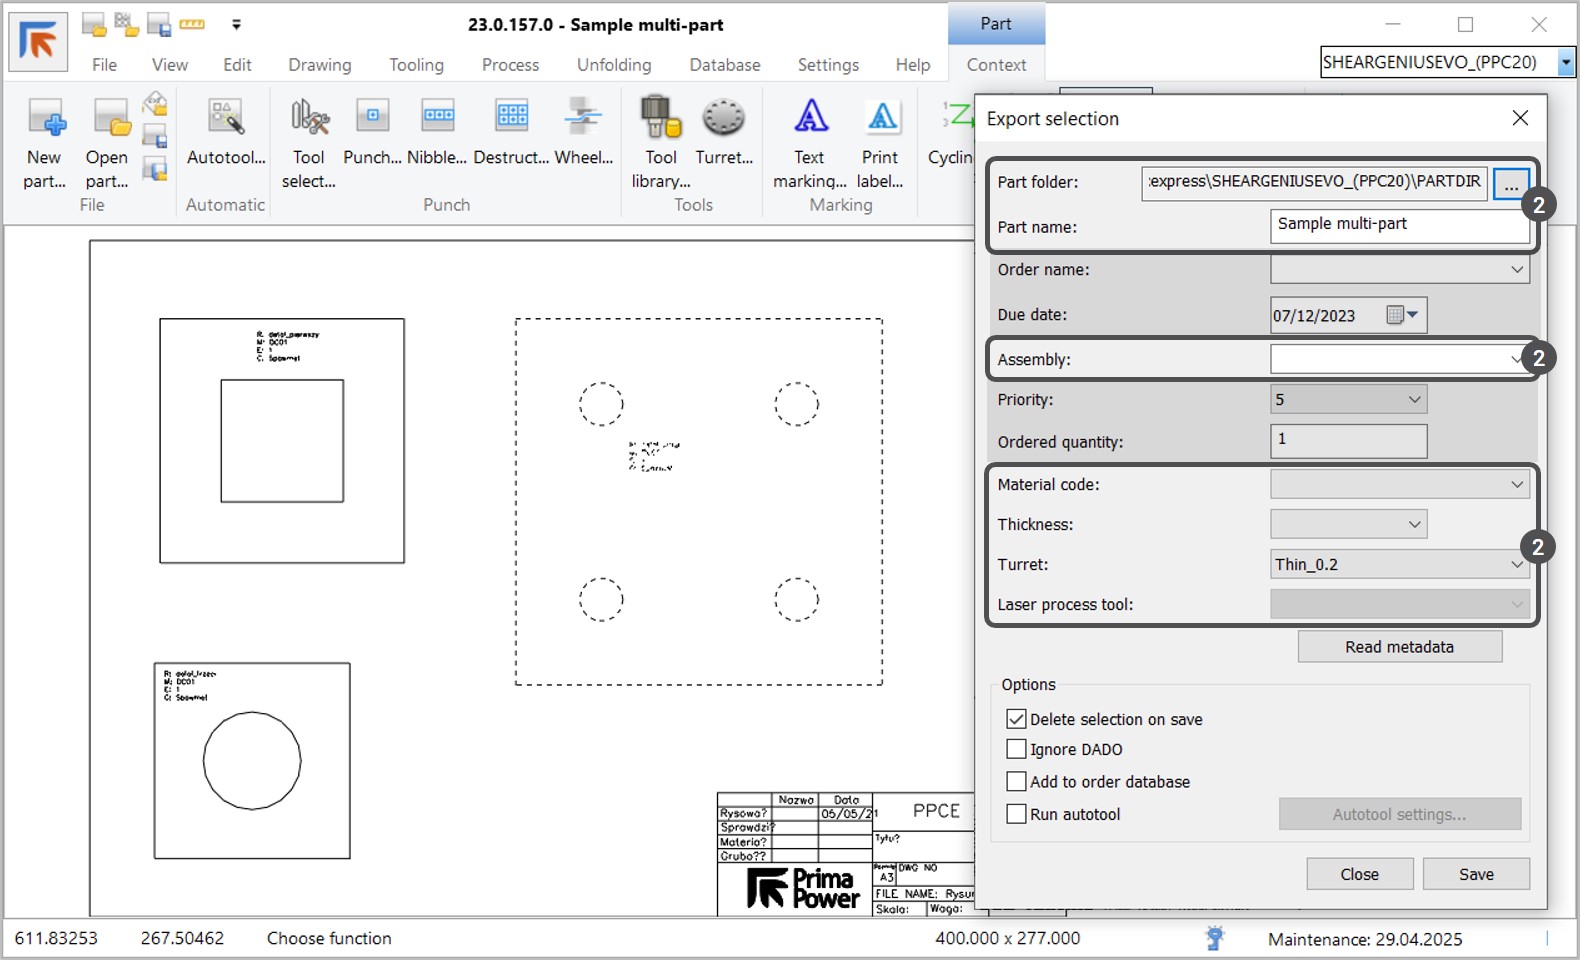This screenshot has height=960, width=1580.
Task: Select the Text marking icon
Action: click(810, 120)
